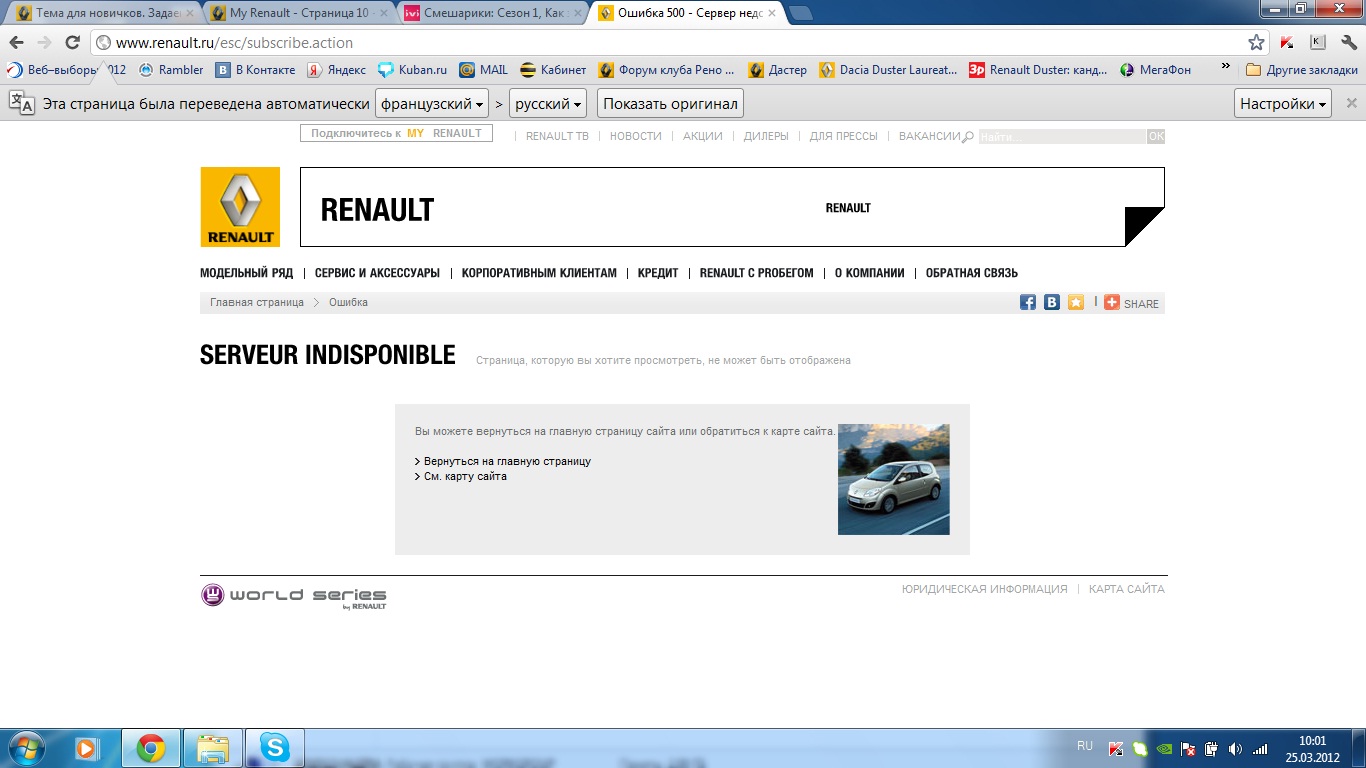This screenshot has height=768, width=1366.
Task: Switch to Смешарики tab
Action: pos(490,14)
